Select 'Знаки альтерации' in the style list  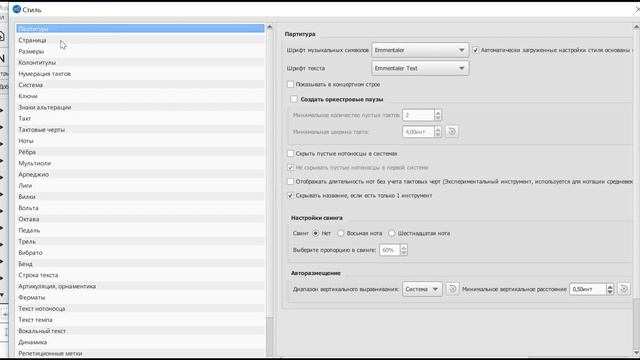[140, 107]
